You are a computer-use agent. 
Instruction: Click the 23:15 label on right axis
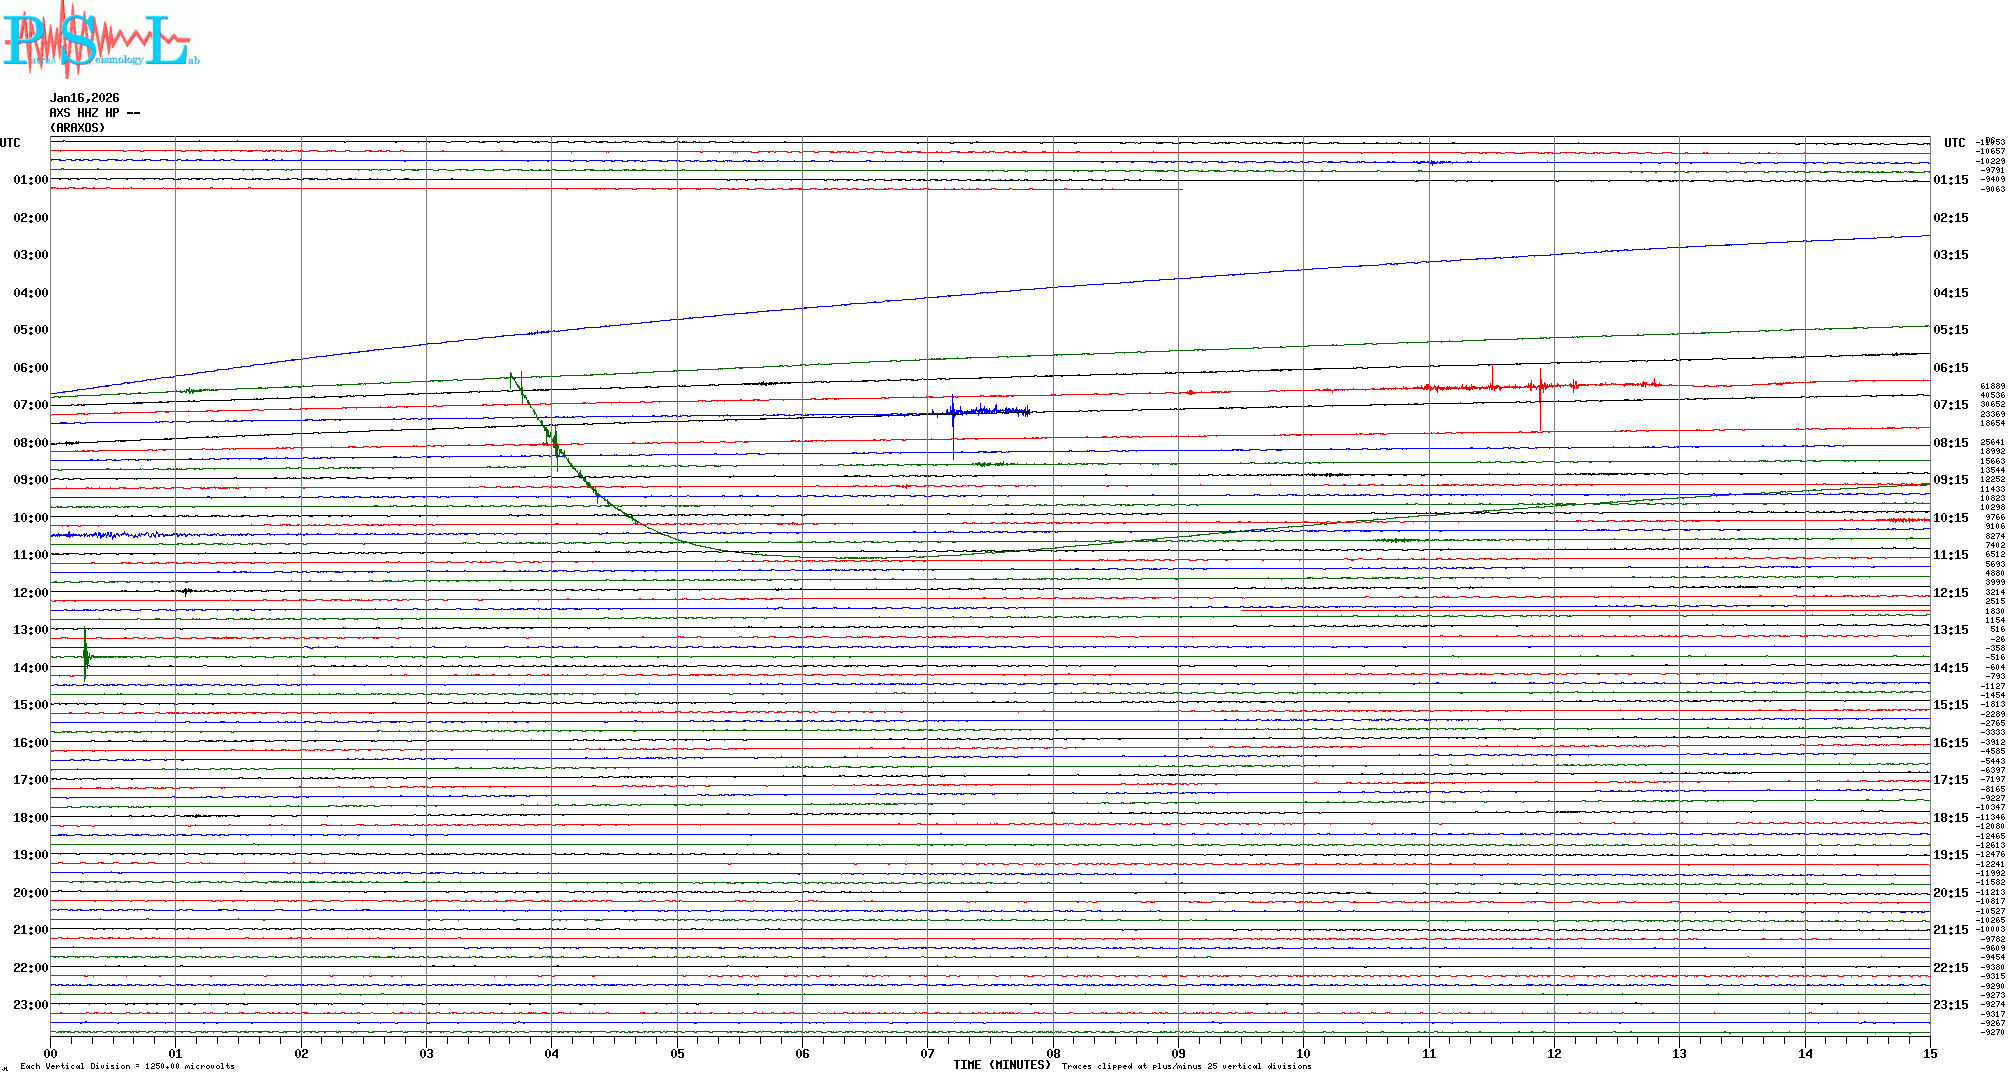[1950, 1005]
